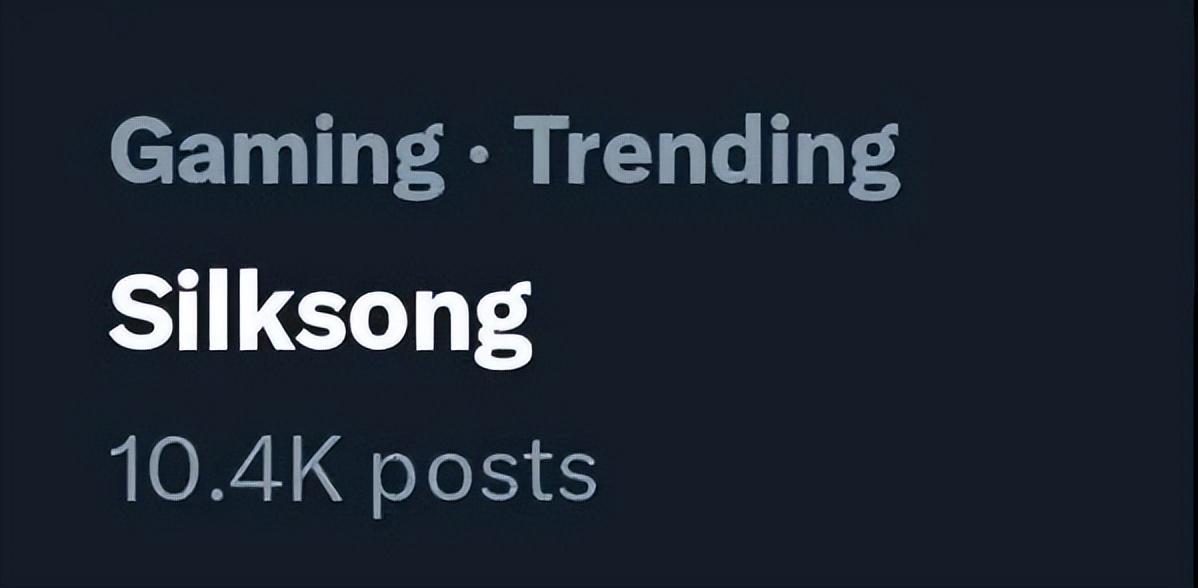Click the Silksong headline
The image size is (1198, 588).
pyautogui.click(x=320, y=318)
